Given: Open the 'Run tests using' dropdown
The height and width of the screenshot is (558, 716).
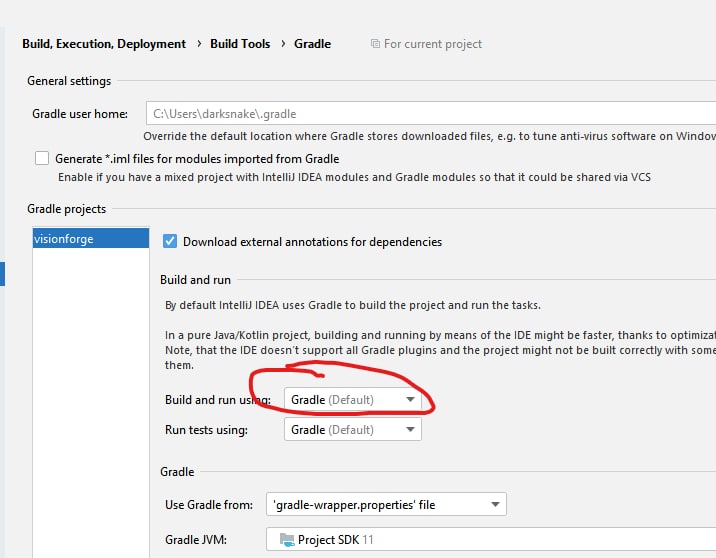Looking at the screenshot, I should [x=353, y=430].
